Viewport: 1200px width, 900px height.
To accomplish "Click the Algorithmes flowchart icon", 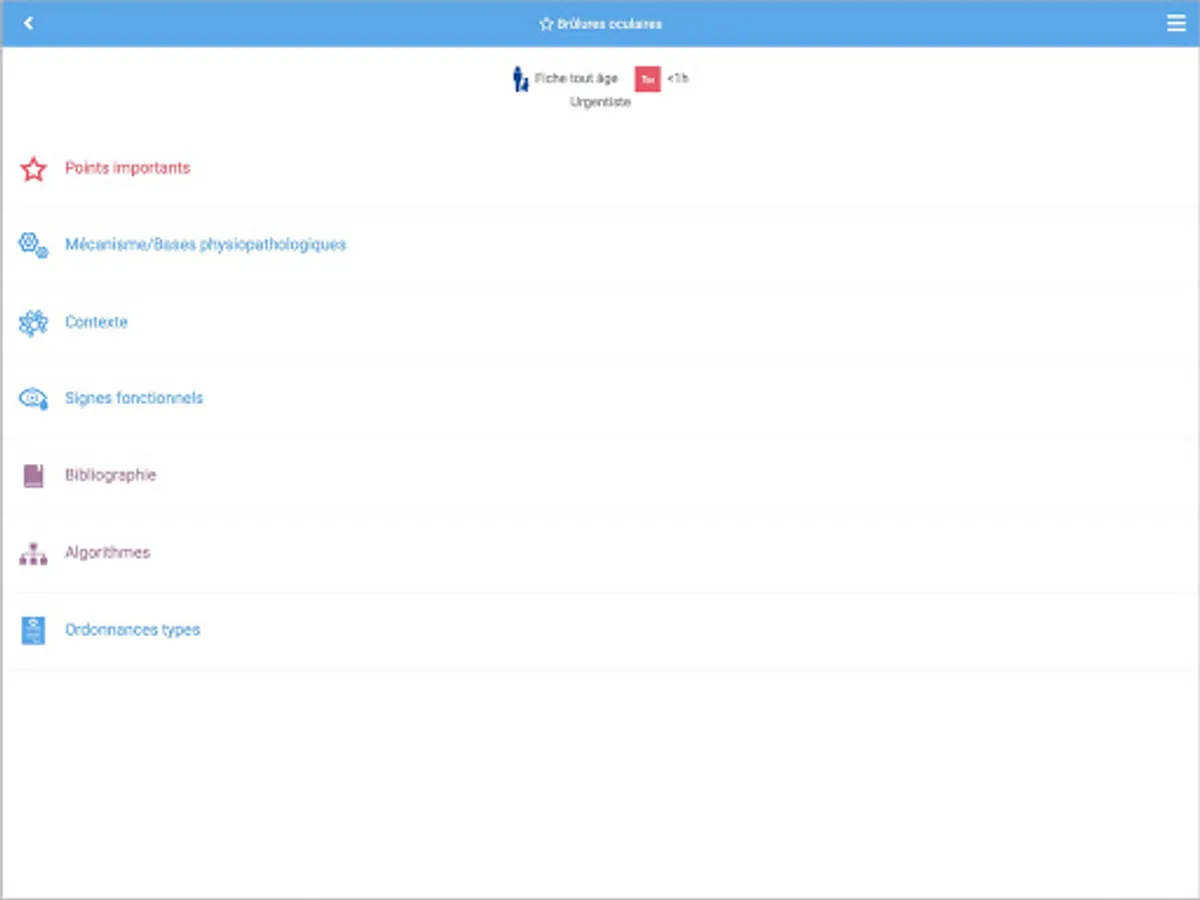I will (33, 553).
